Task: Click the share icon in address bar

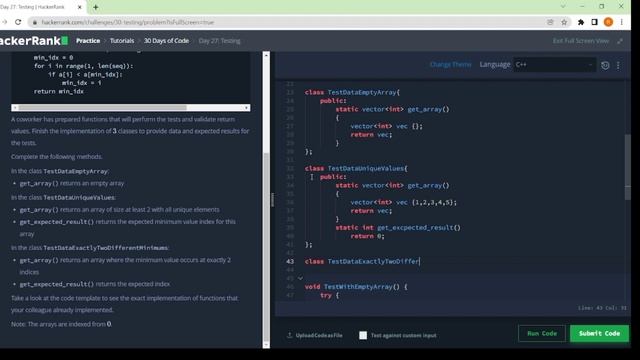Action: click(550, 22)
